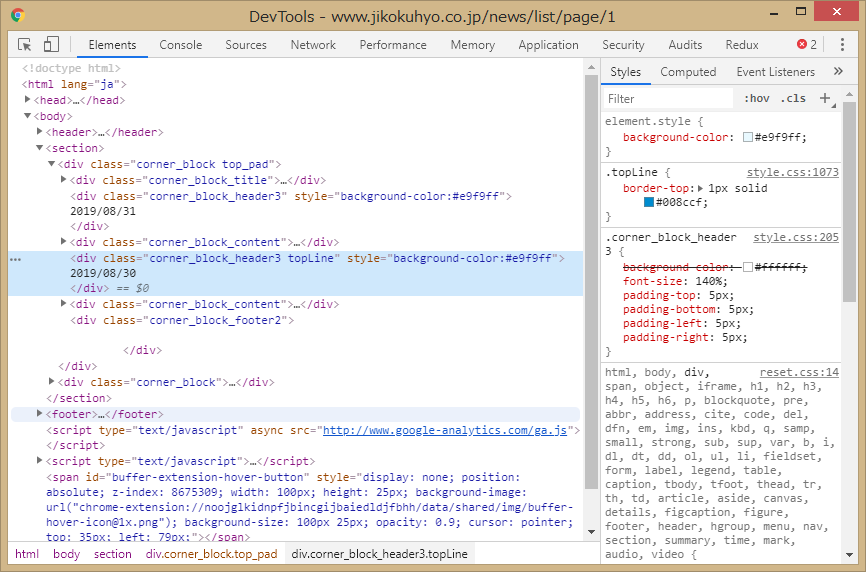Toggle the device toolbar icon
The width and height of the screenshot is (866, 572).
click(51, 45)
